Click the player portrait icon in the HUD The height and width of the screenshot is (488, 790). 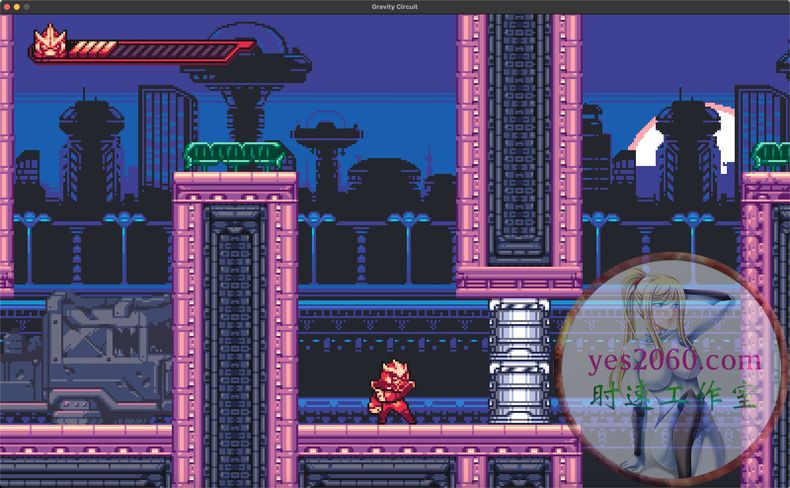pyautogui.click(x=49, y=42)
